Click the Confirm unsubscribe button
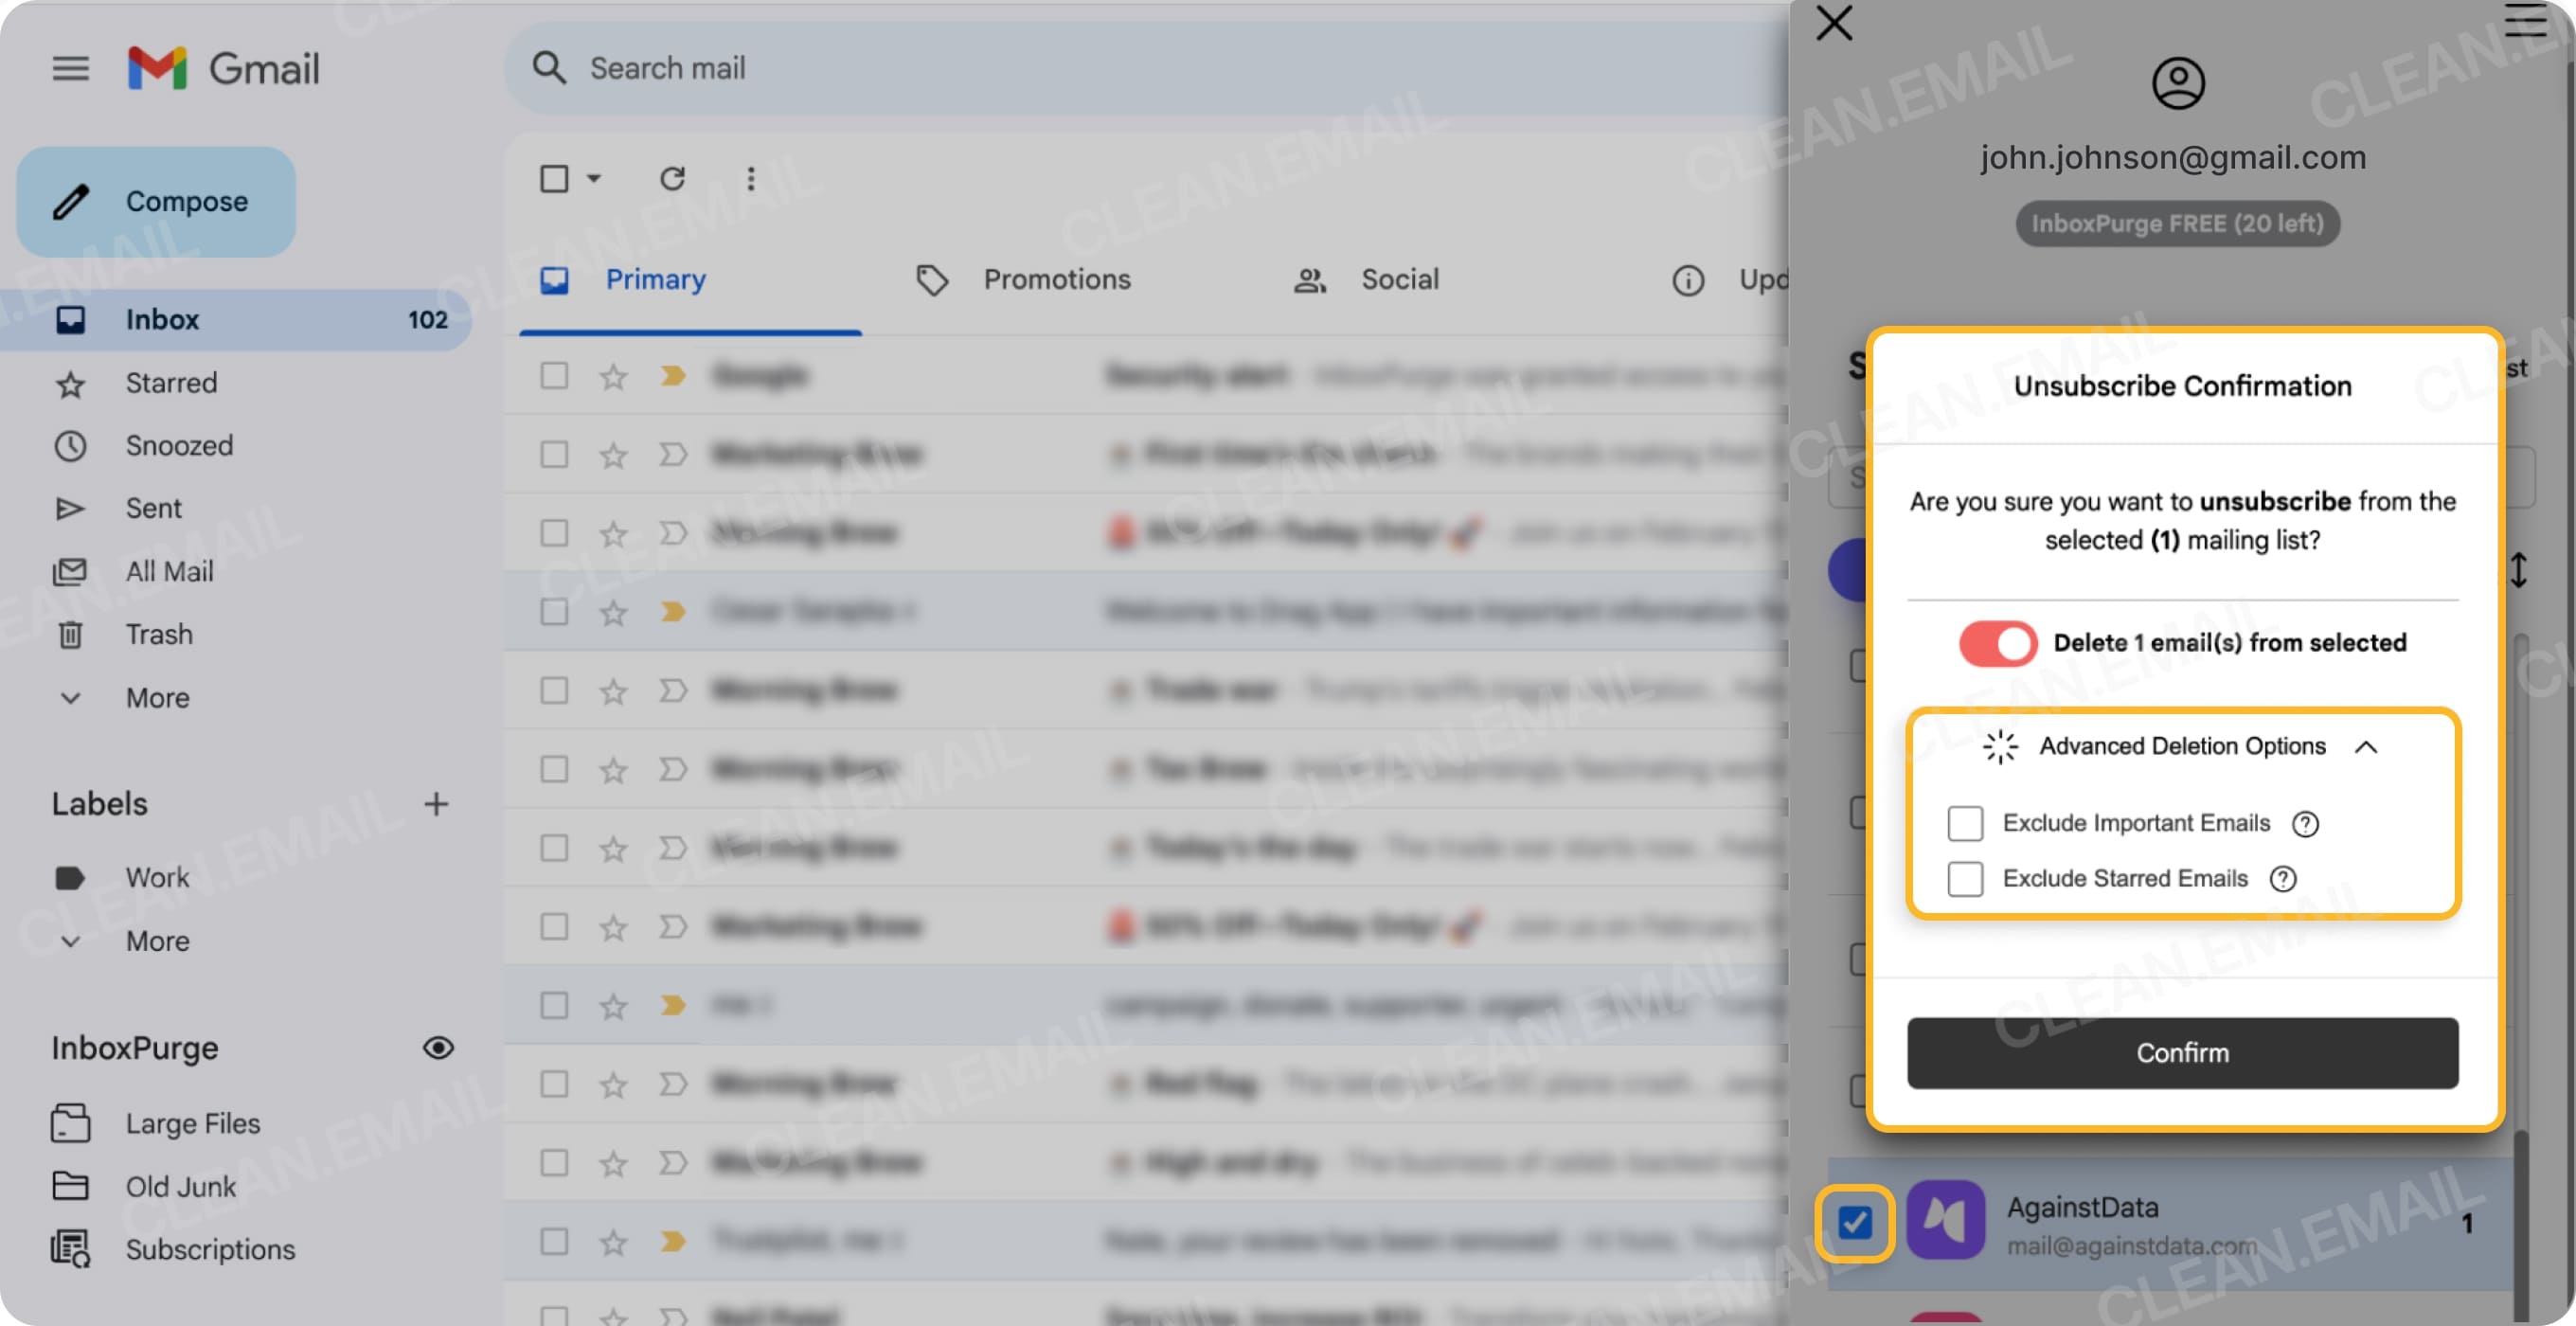This screenshot has height=1326, width=2576. click(2182, 1052)
